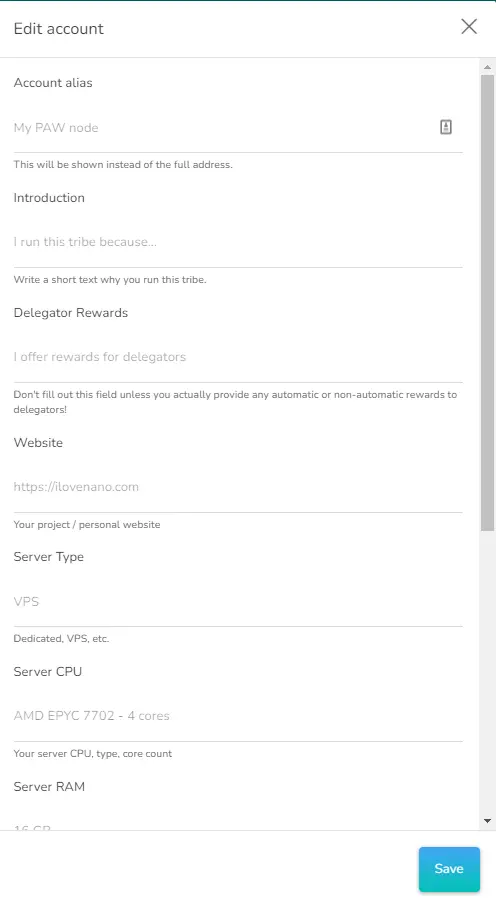Click the empty scrollbar track below the thumb
This screenshot has width=496, height=901.
click(487, 672)
